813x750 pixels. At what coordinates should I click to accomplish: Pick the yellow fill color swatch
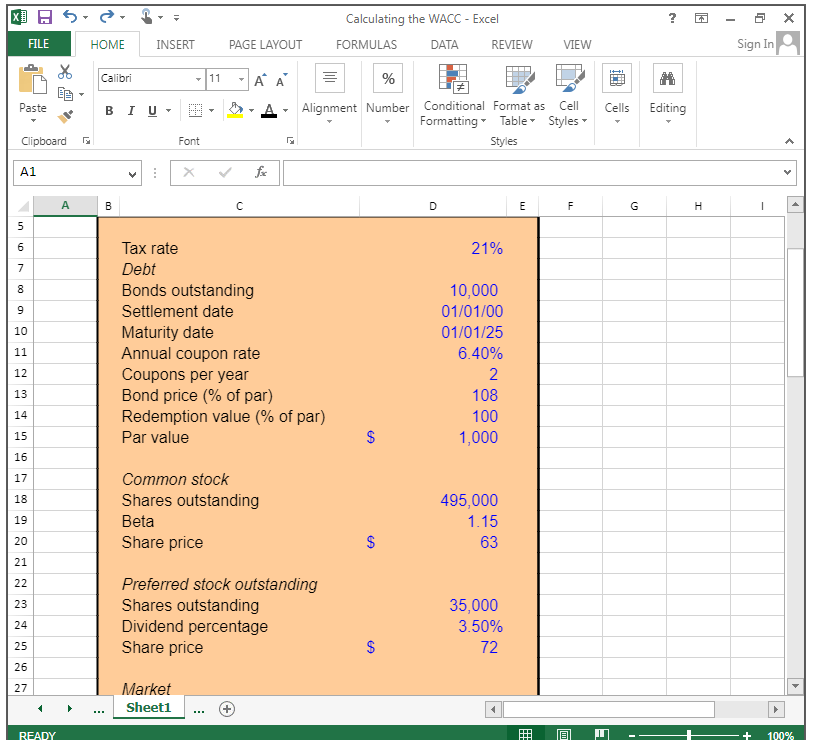(235, 110)
